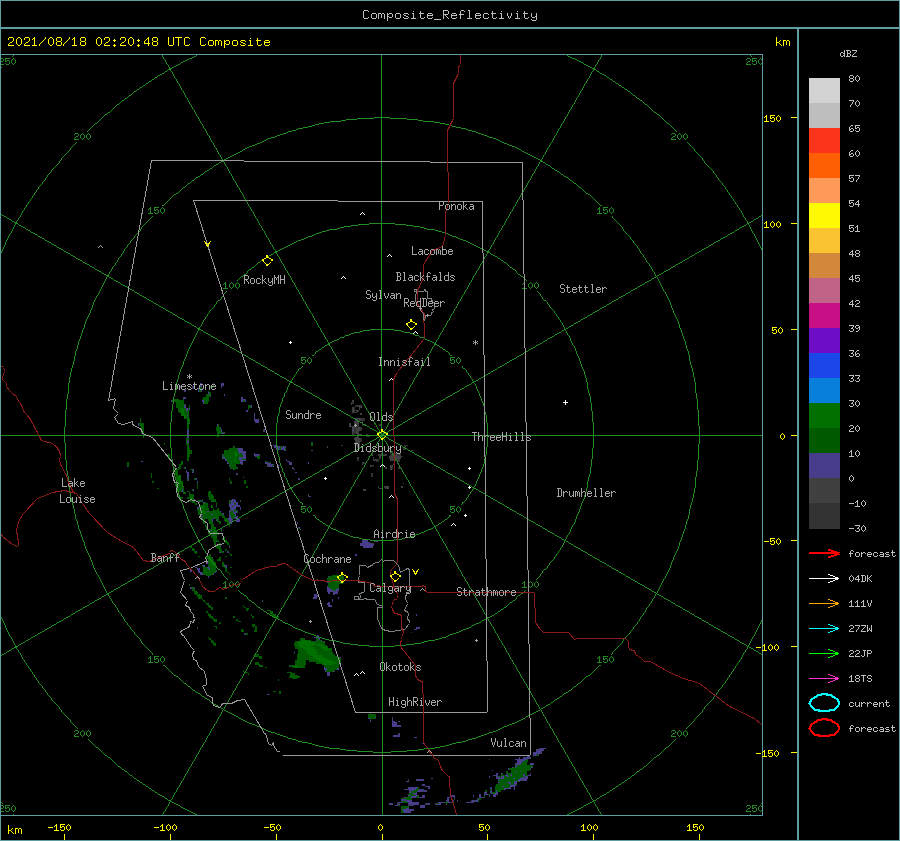Click the Innisfail city label

point(404,362)
